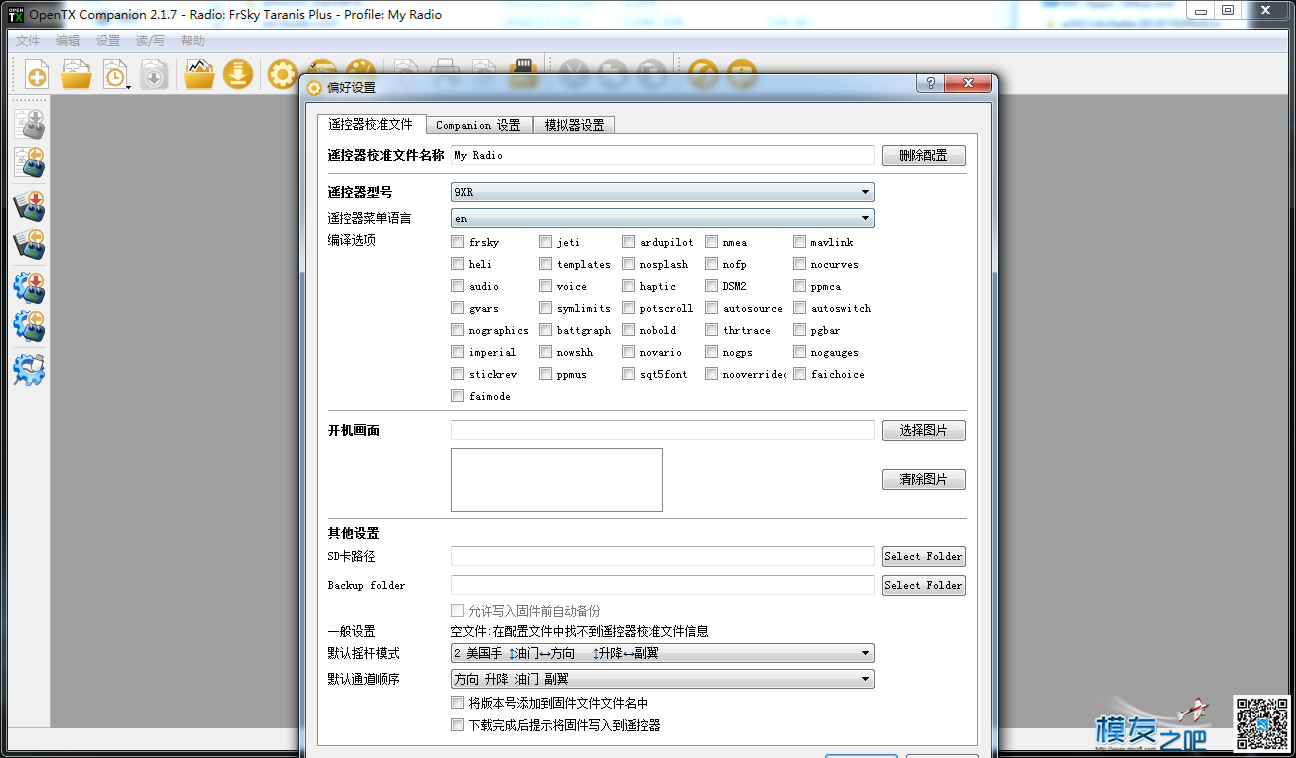Click Select Folder for SD卡路径

tap(924, 556)
